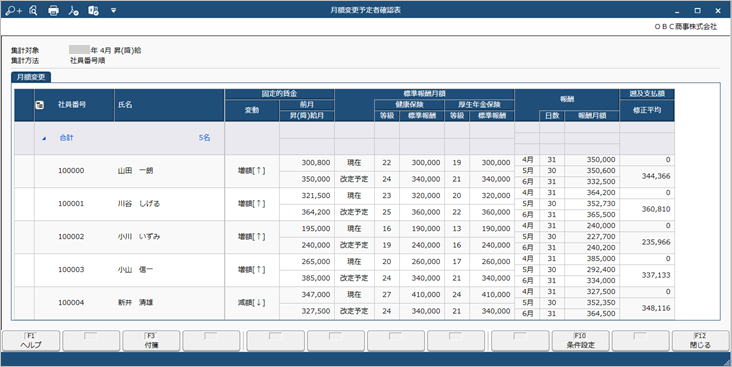Image resolution: width=732 pixels, height=367 pixels.
Task: Click the company name ＯＢＣ商事株式会社
Action: click(685, 27)
